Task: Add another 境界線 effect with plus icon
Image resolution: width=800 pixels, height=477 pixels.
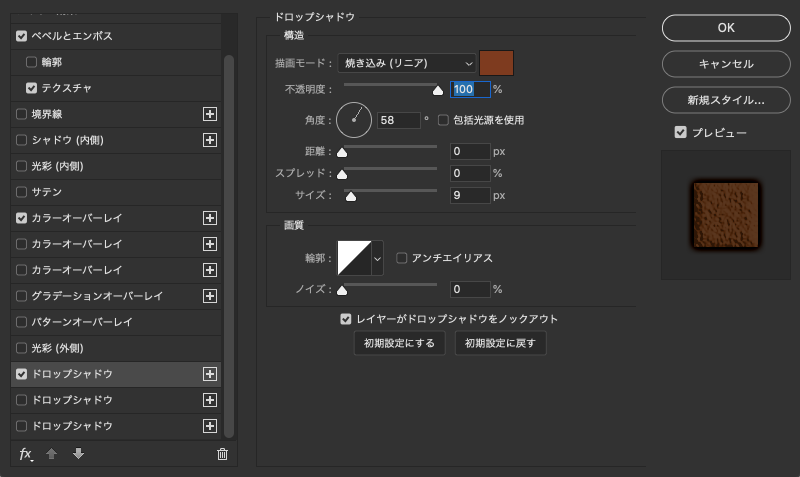Action: (210, 114)
